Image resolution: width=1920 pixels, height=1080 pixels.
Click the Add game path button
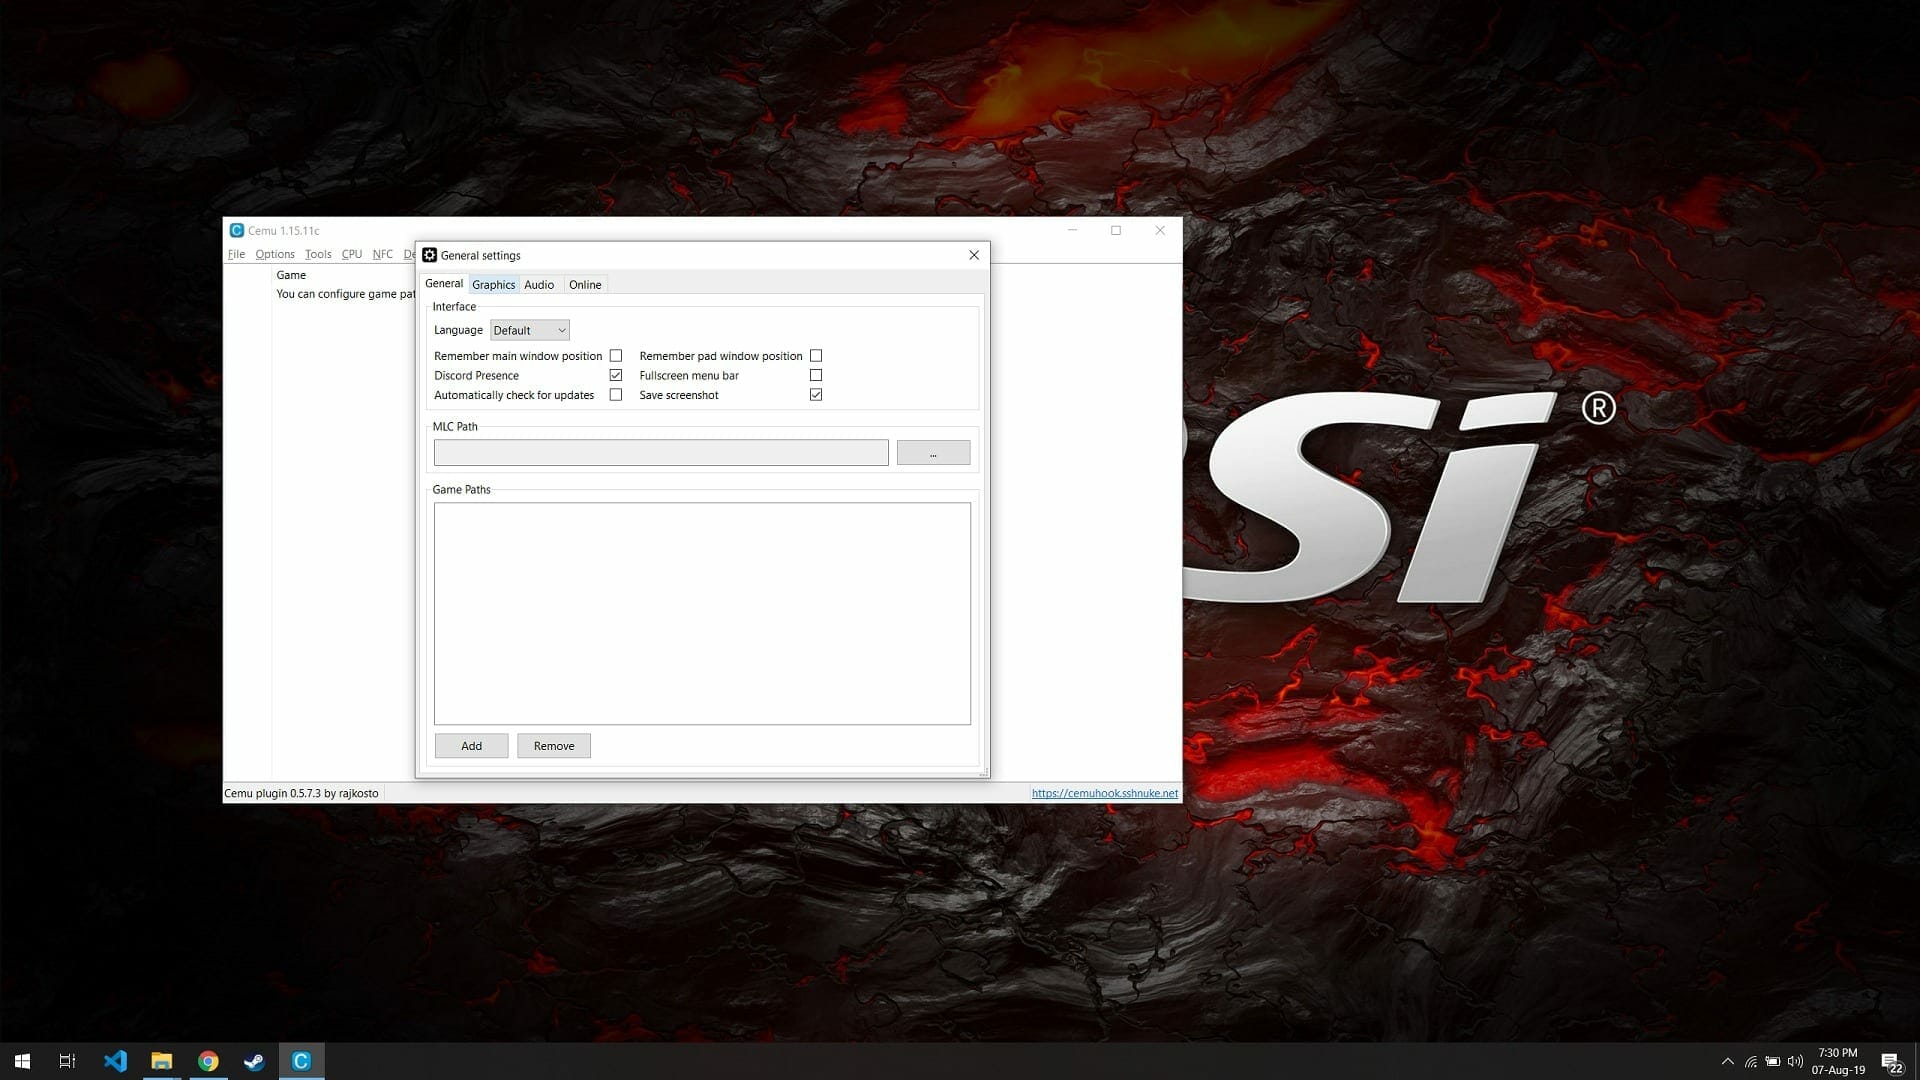pos(471,746)
